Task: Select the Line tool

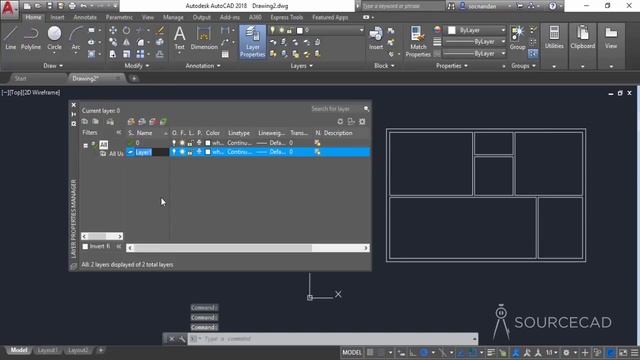Action: coord(10,38)
